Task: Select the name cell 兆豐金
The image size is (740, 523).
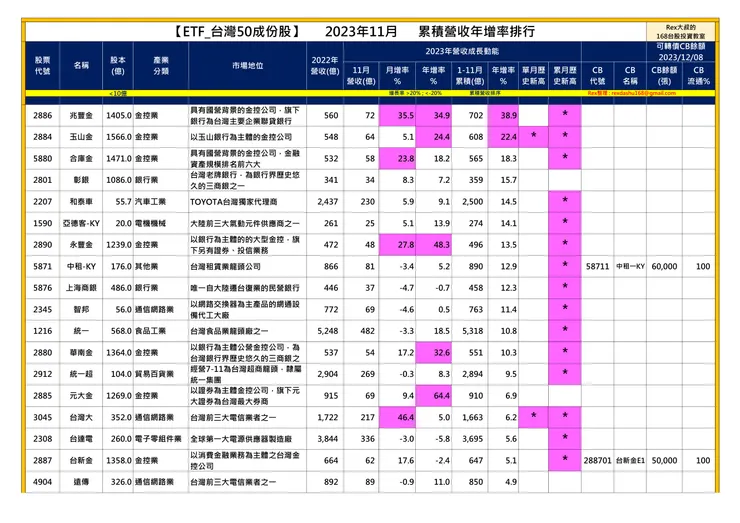Action: pos(81,115)
